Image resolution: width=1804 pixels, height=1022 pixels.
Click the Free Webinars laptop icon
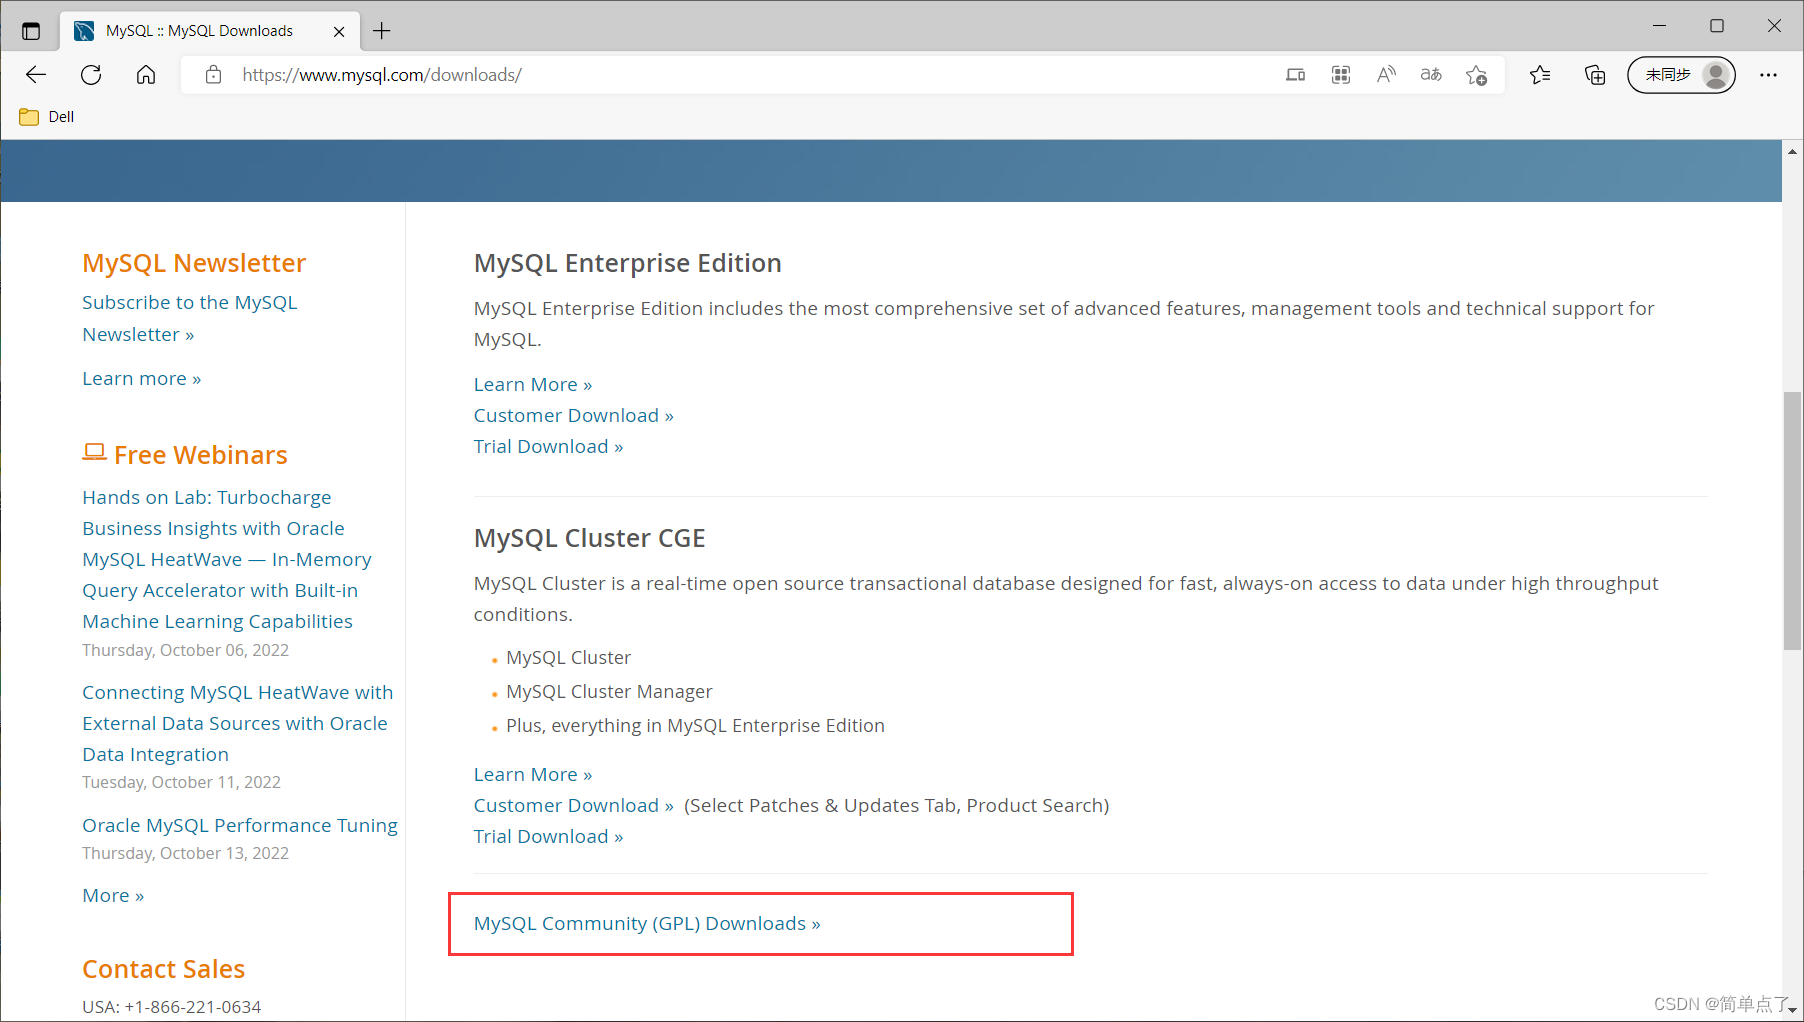click(94, 452)
